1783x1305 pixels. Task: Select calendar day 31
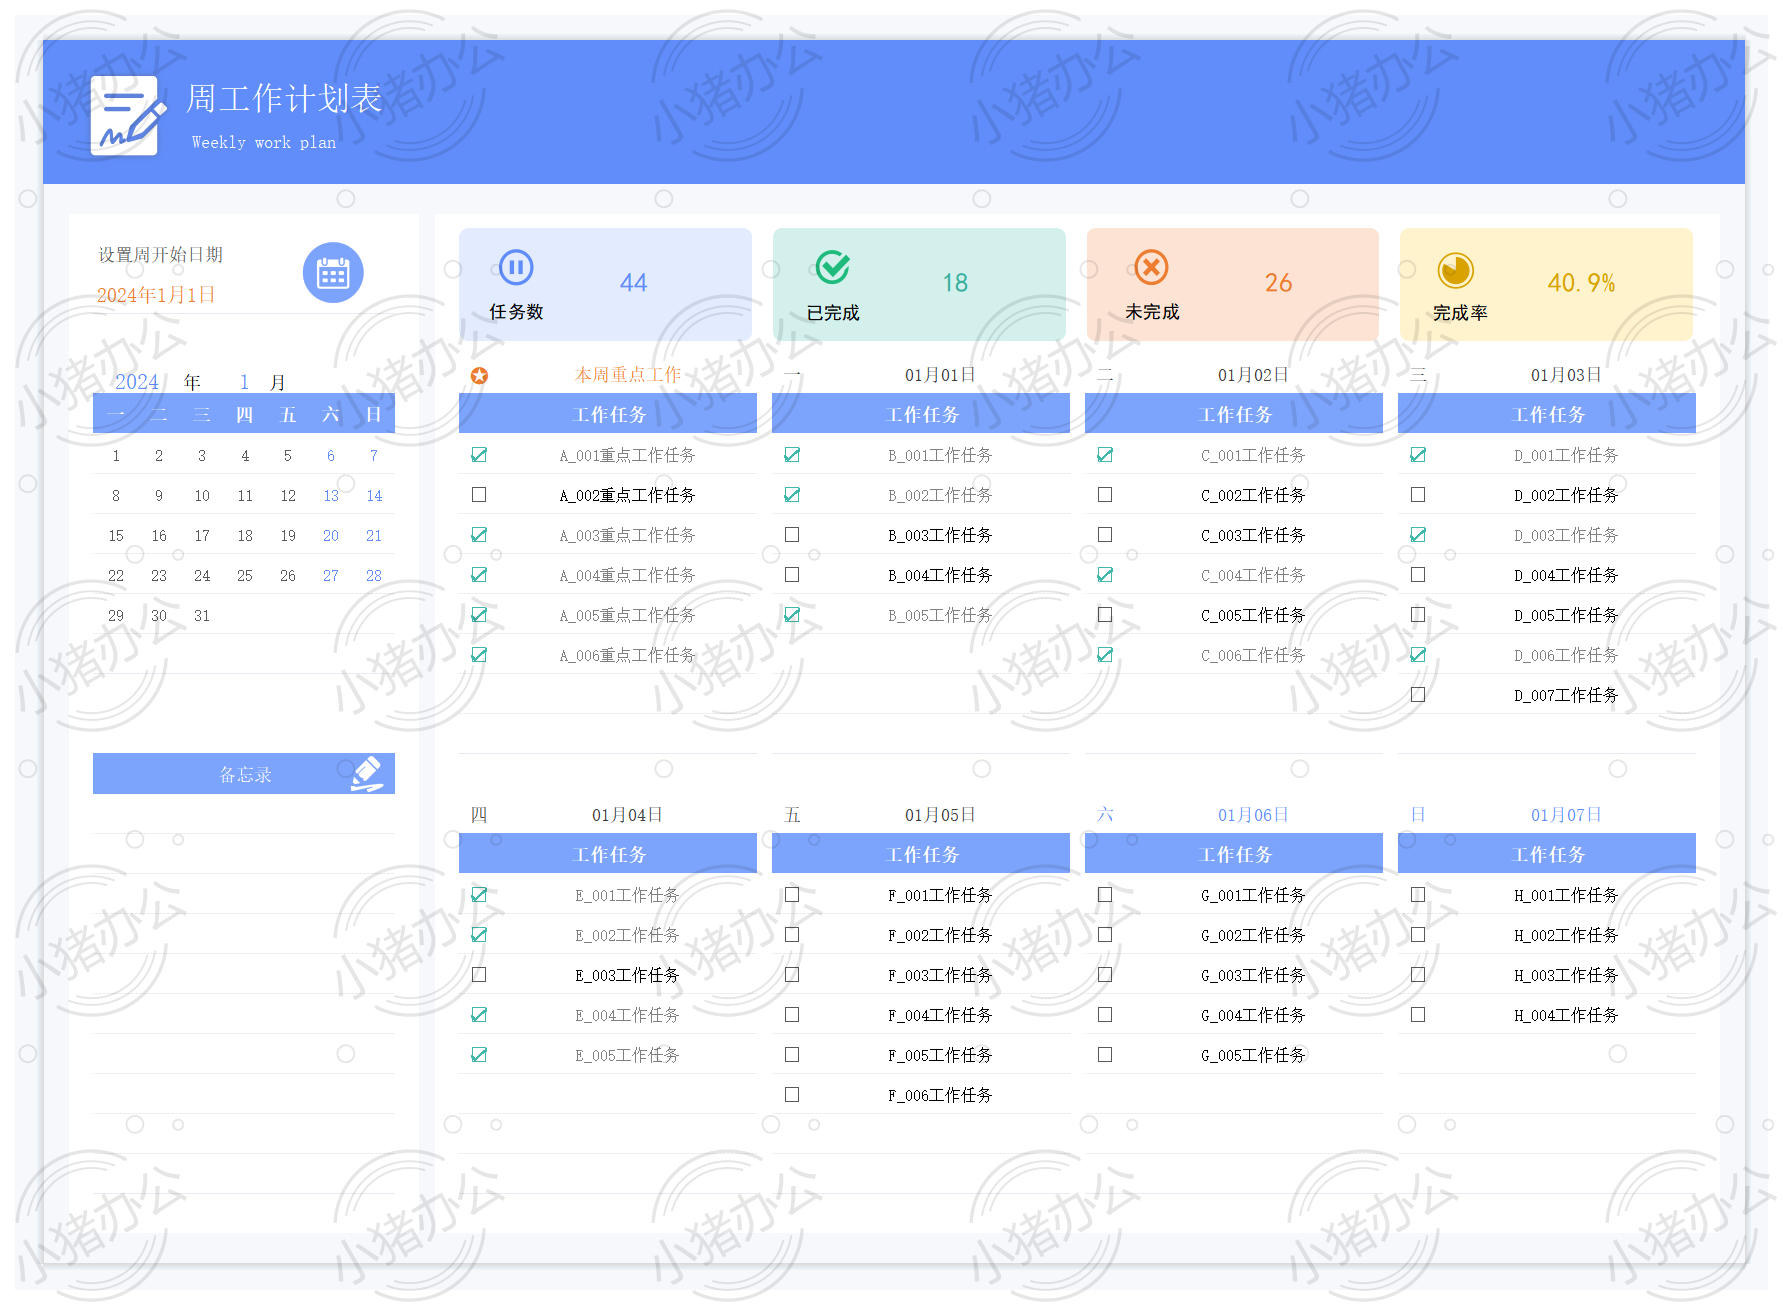202,616
